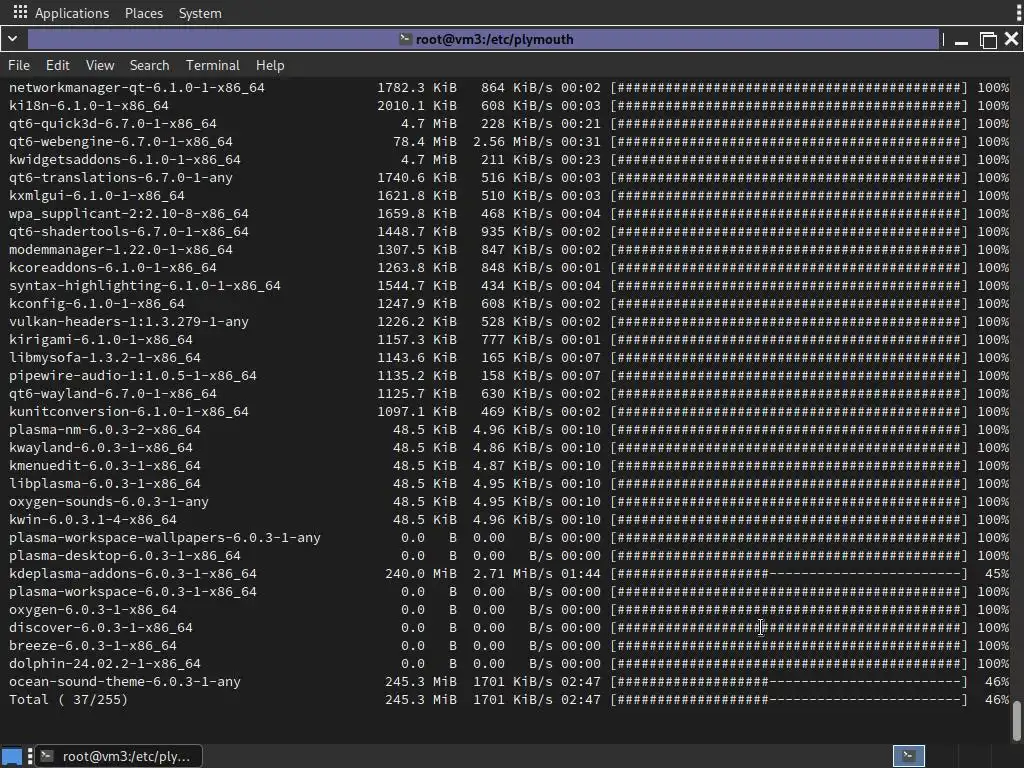Viewport: 1024px width, 768px height.
Task: Click the kwayland-6.0.3-1-x86_64 text
Action: (101, 448)
